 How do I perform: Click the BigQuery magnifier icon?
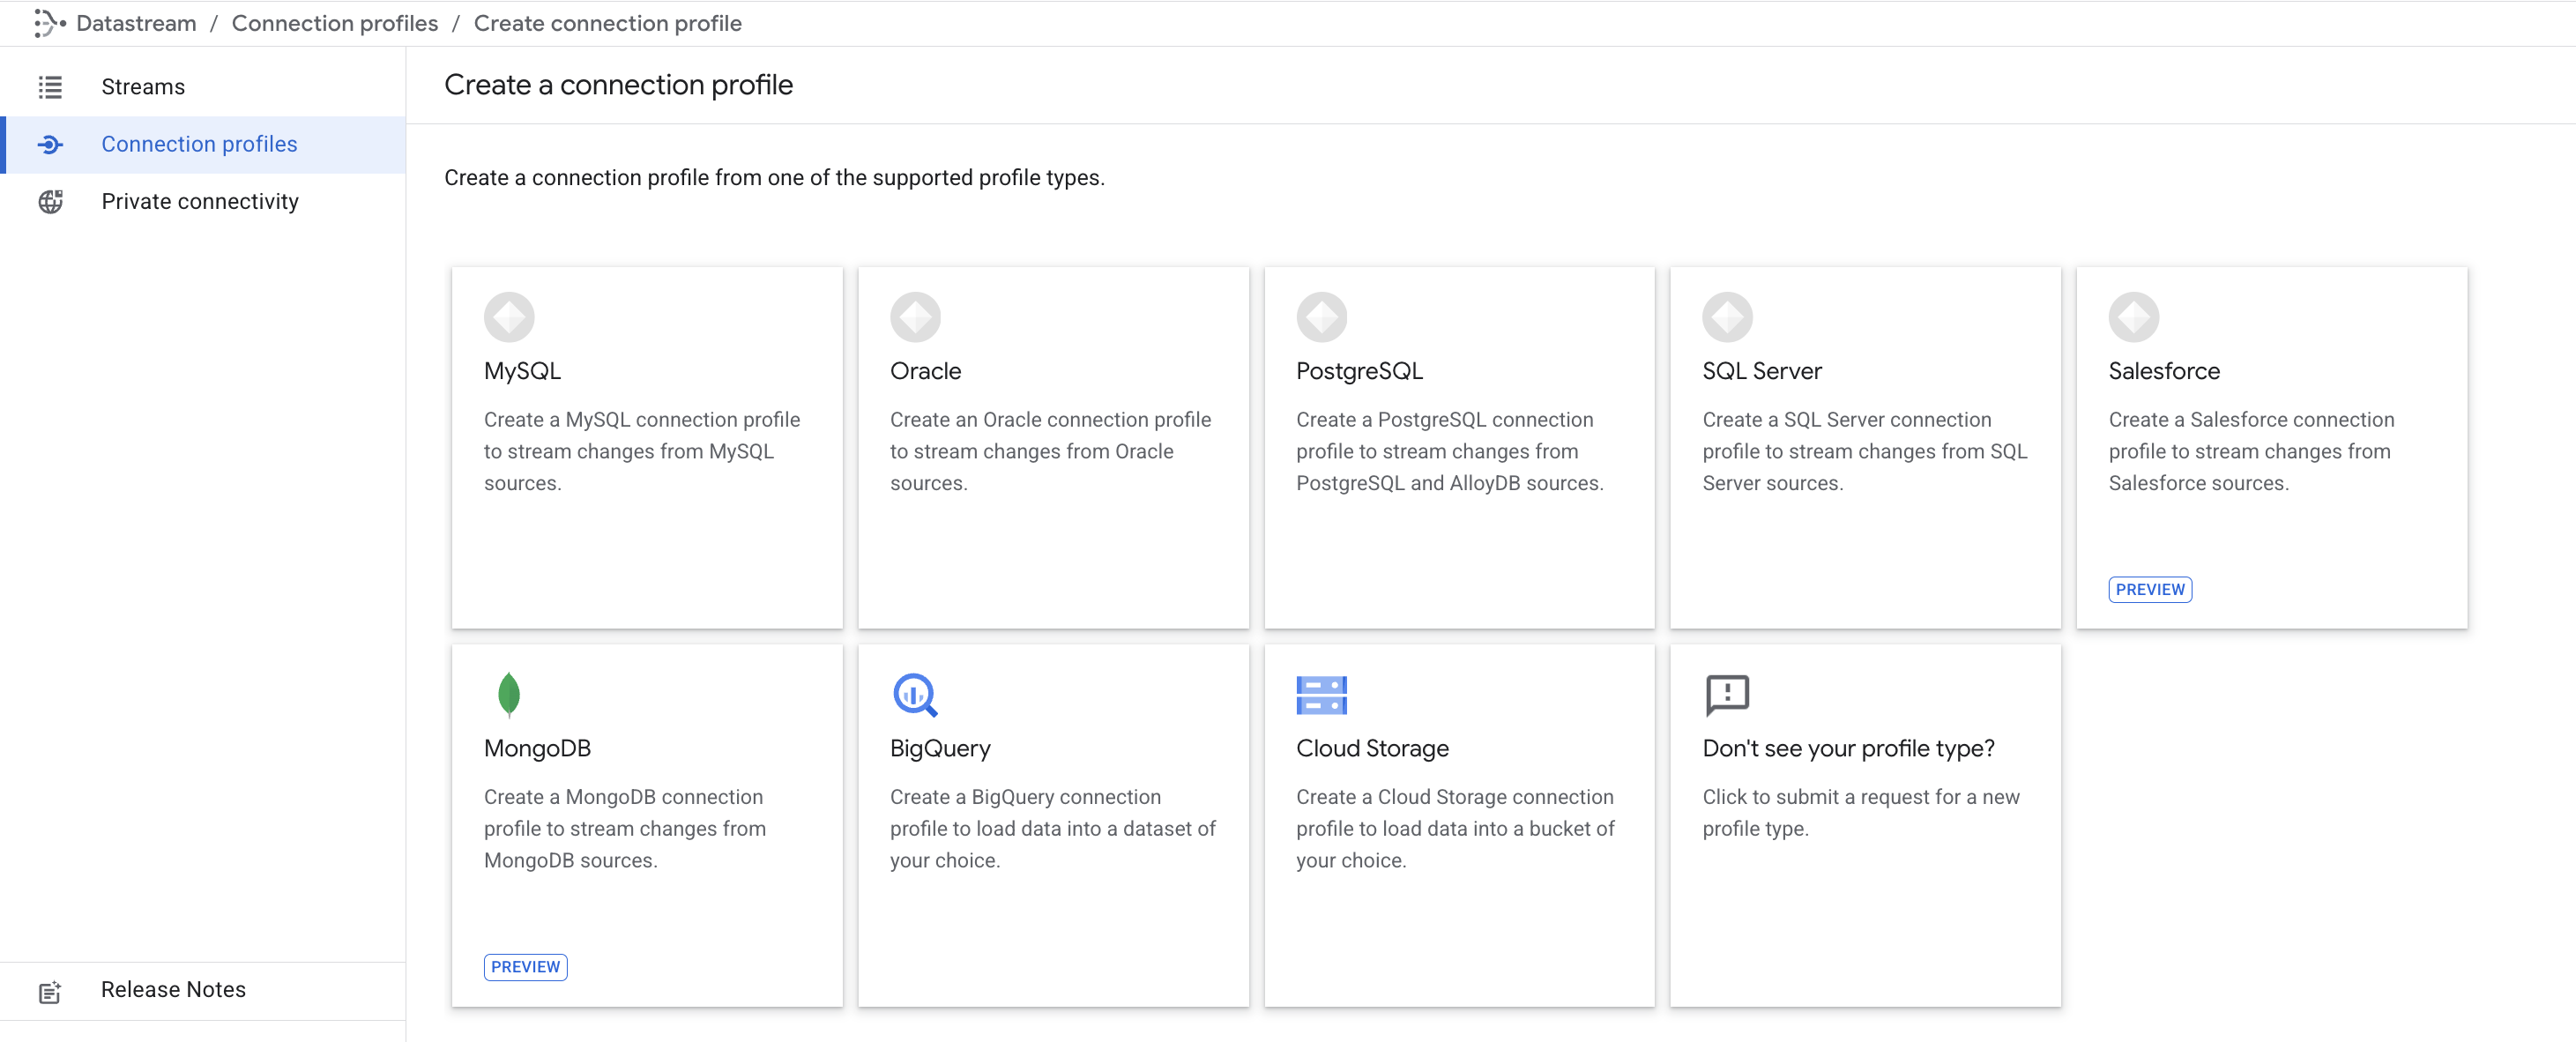[x=914, y=694]
